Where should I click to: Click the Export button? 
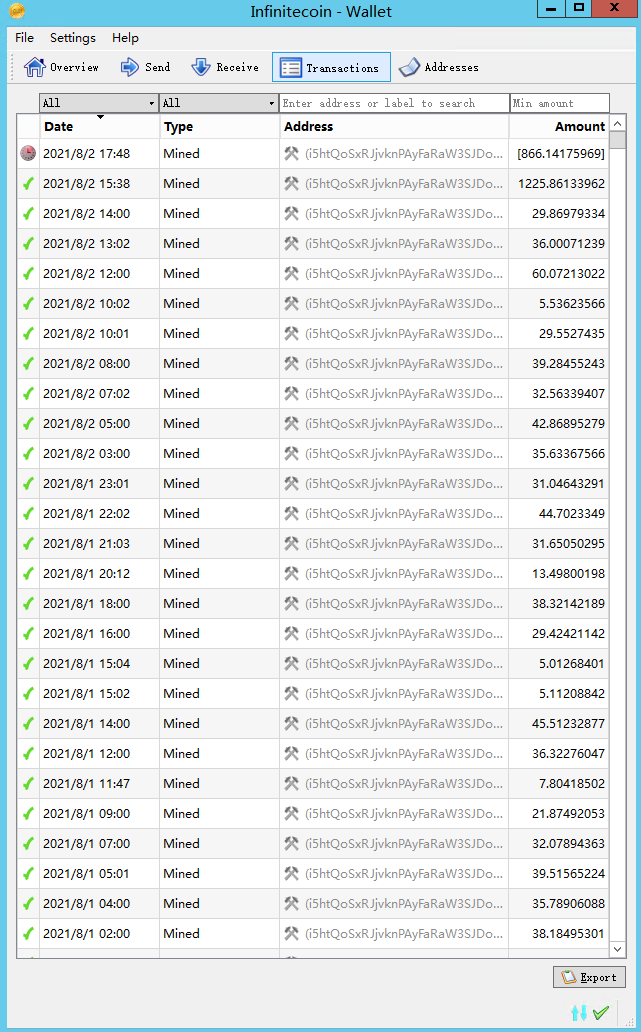(589, 977)
